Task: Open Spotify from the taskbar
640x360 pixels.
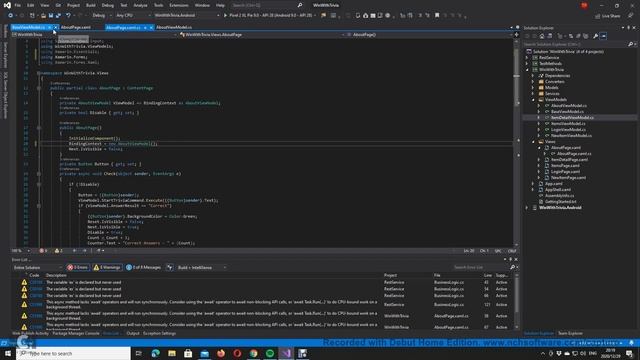Action: point(270,353)
